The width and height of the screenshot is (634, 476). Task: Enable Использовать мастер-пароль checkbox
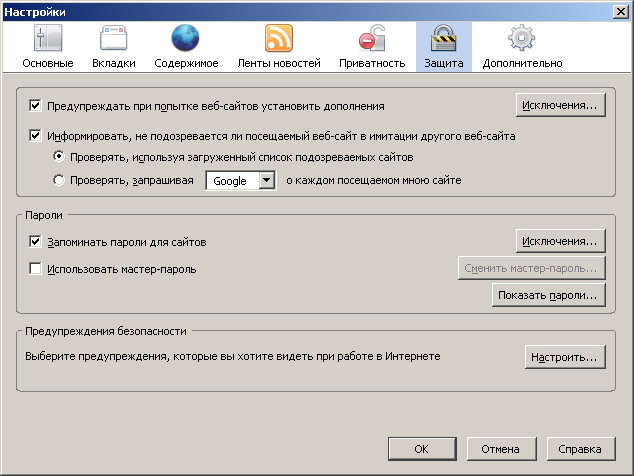(35, 269)
